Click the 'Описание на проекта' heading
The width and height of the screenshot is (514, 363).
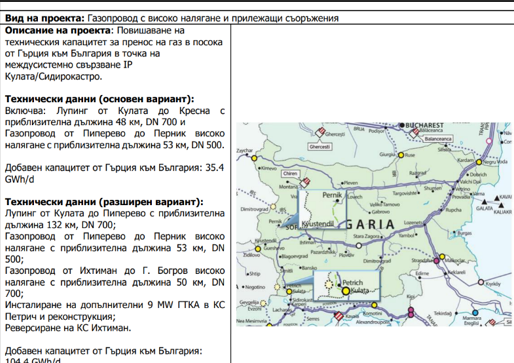point(57,30)
